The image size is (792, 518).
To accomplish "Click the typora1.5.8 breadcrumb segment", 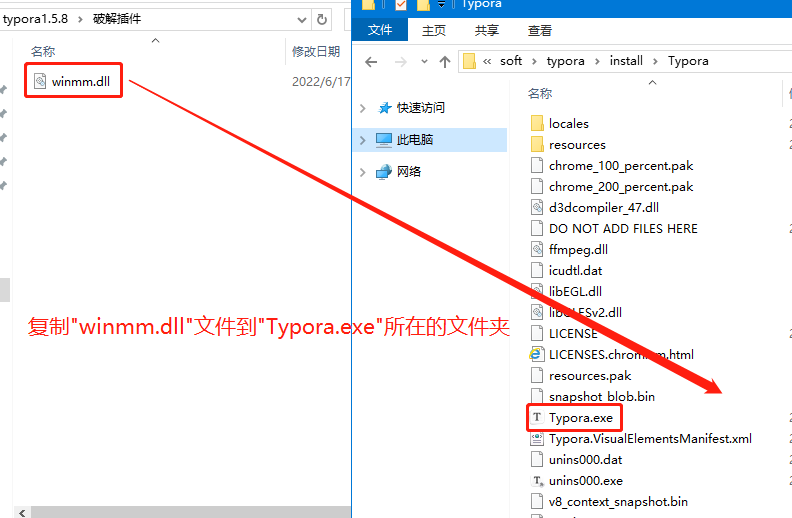I will tap(35, 19).
